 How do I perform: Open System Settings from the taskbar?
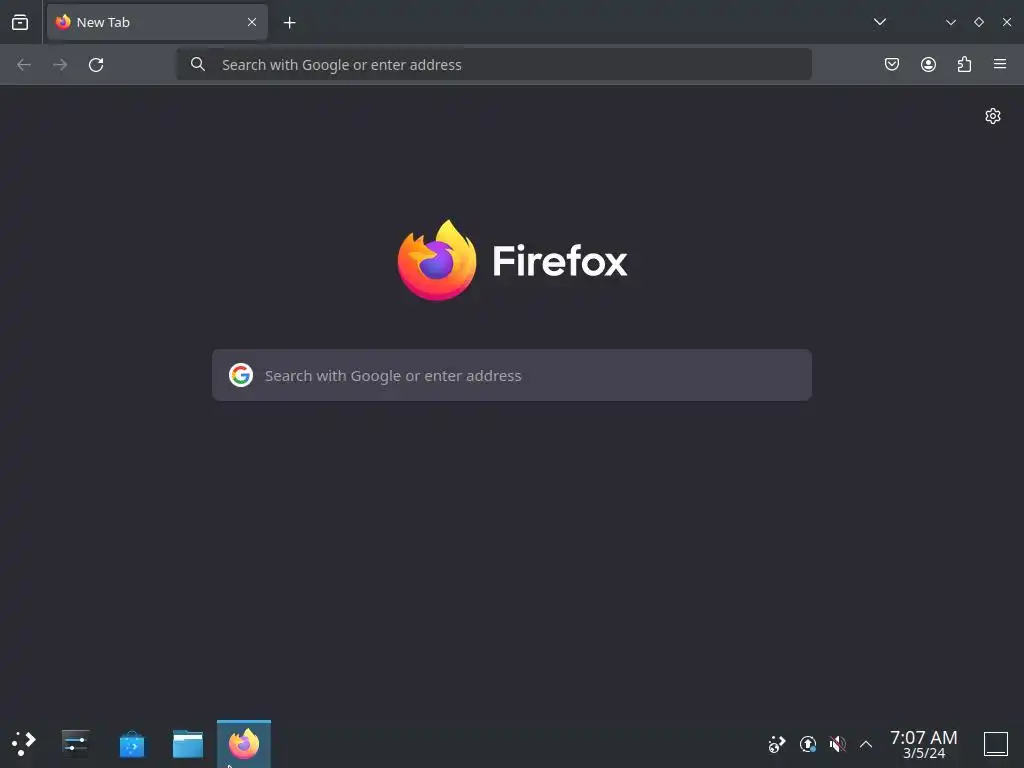(76, 743)
